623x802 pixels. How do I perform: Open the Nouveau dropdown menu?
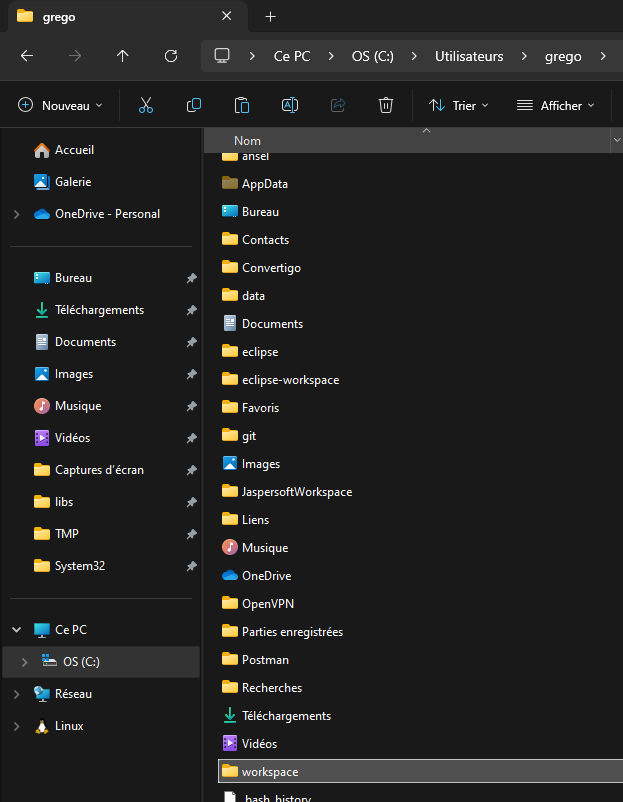pos(60,105)
